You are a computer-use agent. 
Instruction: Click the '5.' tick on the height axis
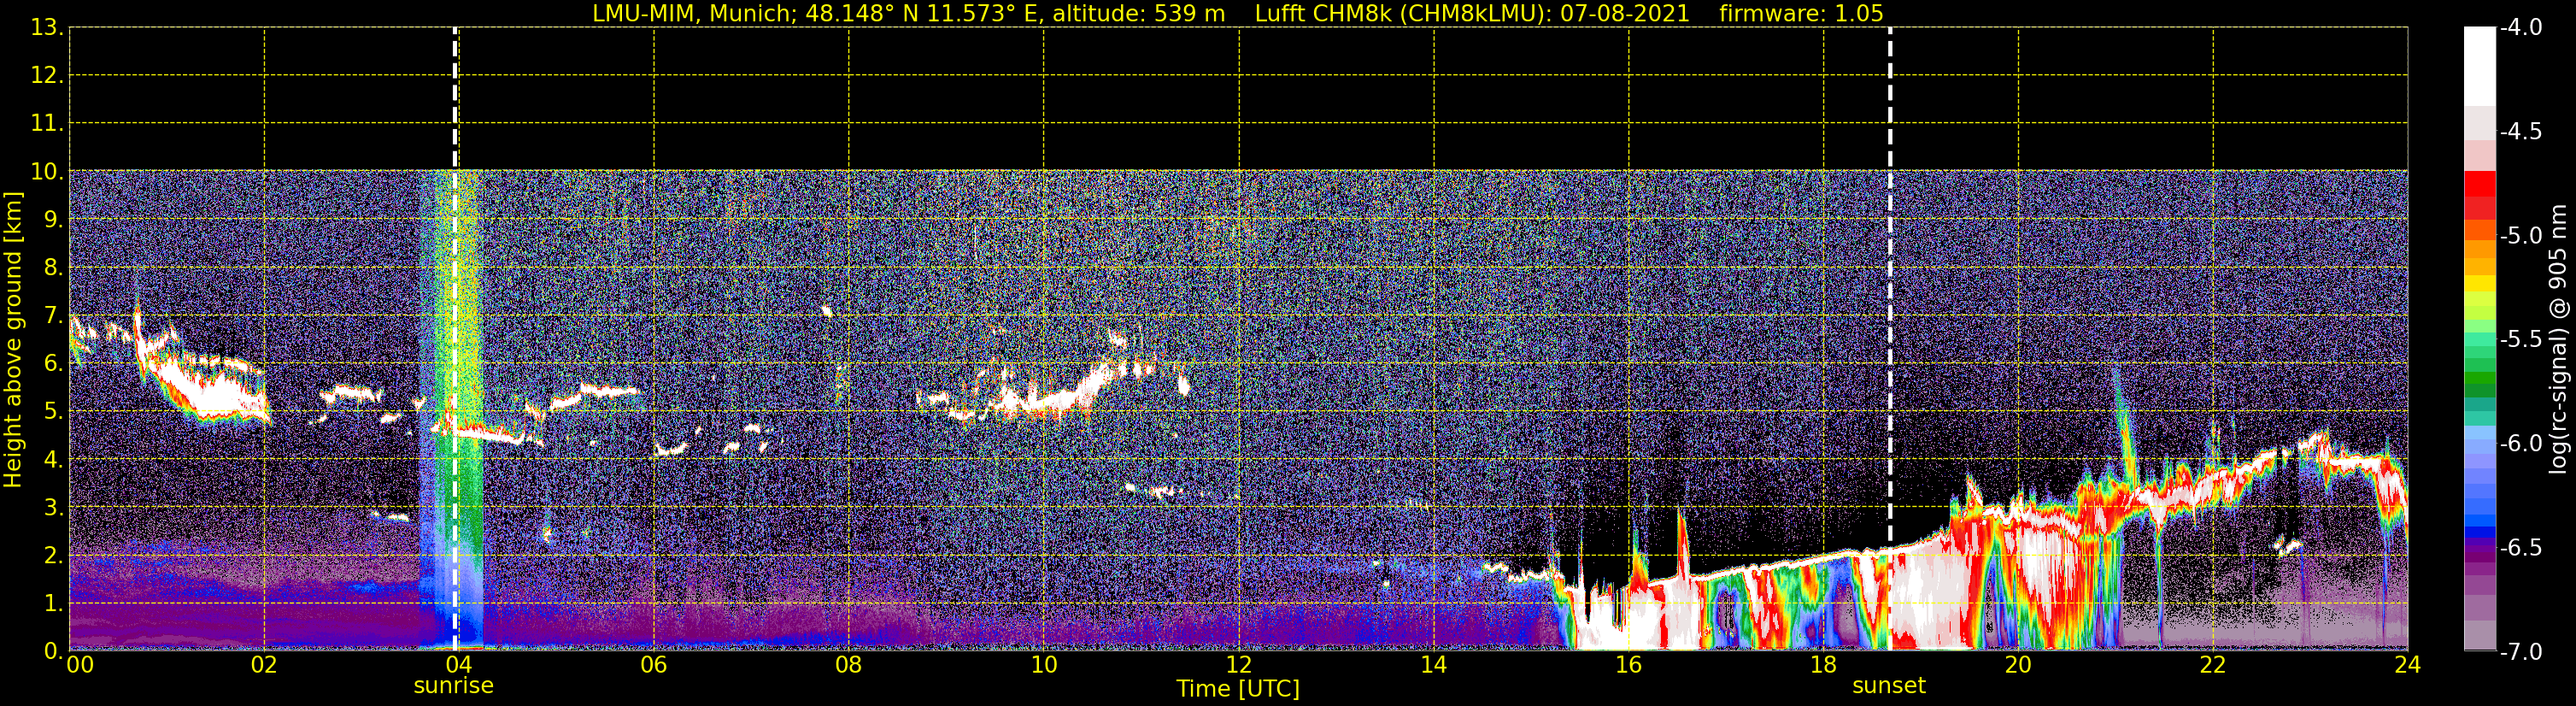tap(53, 412)
